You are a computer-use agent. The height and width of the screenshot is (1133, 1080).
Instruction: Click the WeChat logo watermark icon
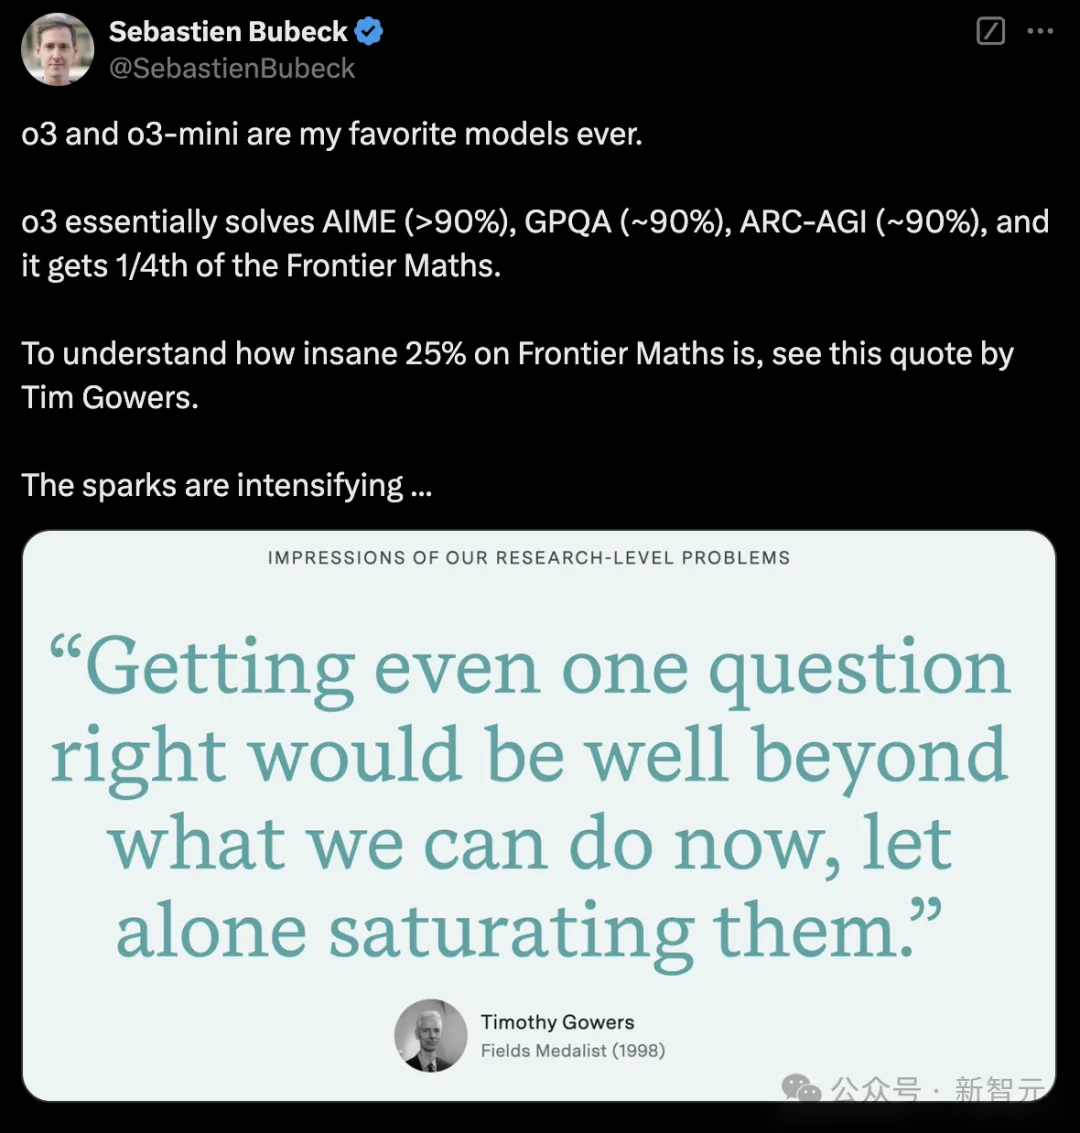tap(801, 1089)
